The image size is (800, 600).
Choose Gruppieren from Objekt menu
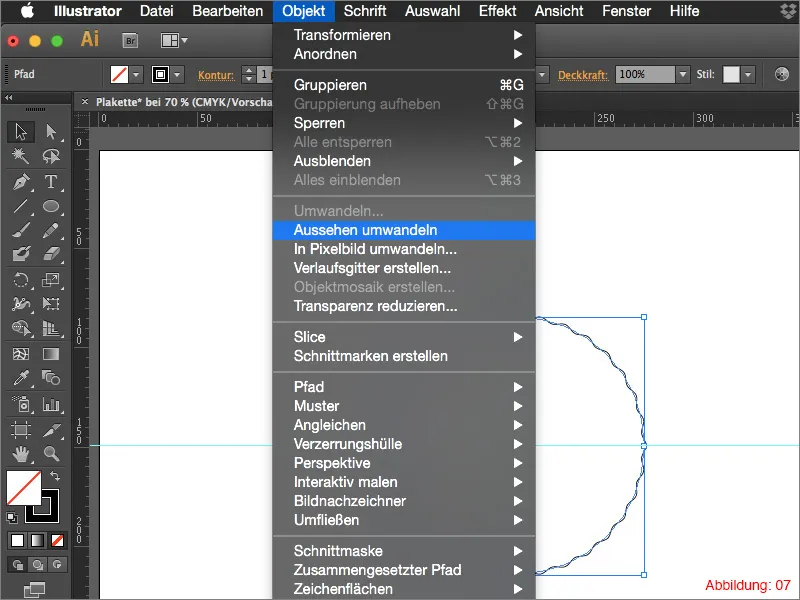tap(404, 85)
